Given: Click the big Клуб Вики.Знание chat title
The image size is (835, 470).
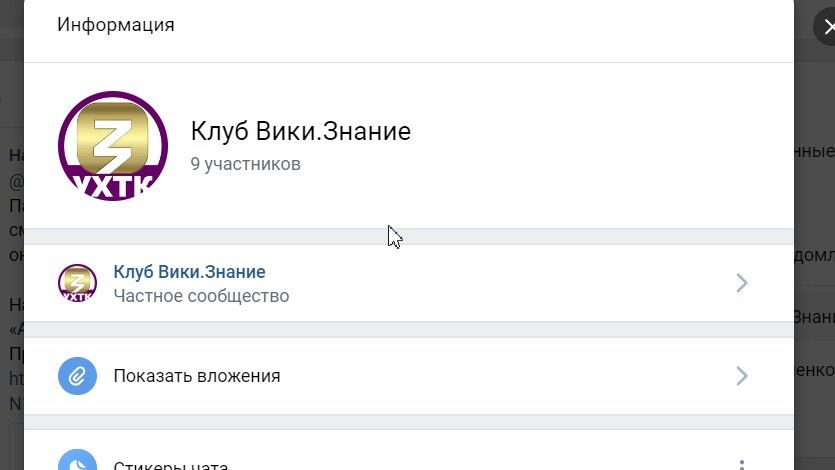Looking at the screenshot, I should click(300, 131).
